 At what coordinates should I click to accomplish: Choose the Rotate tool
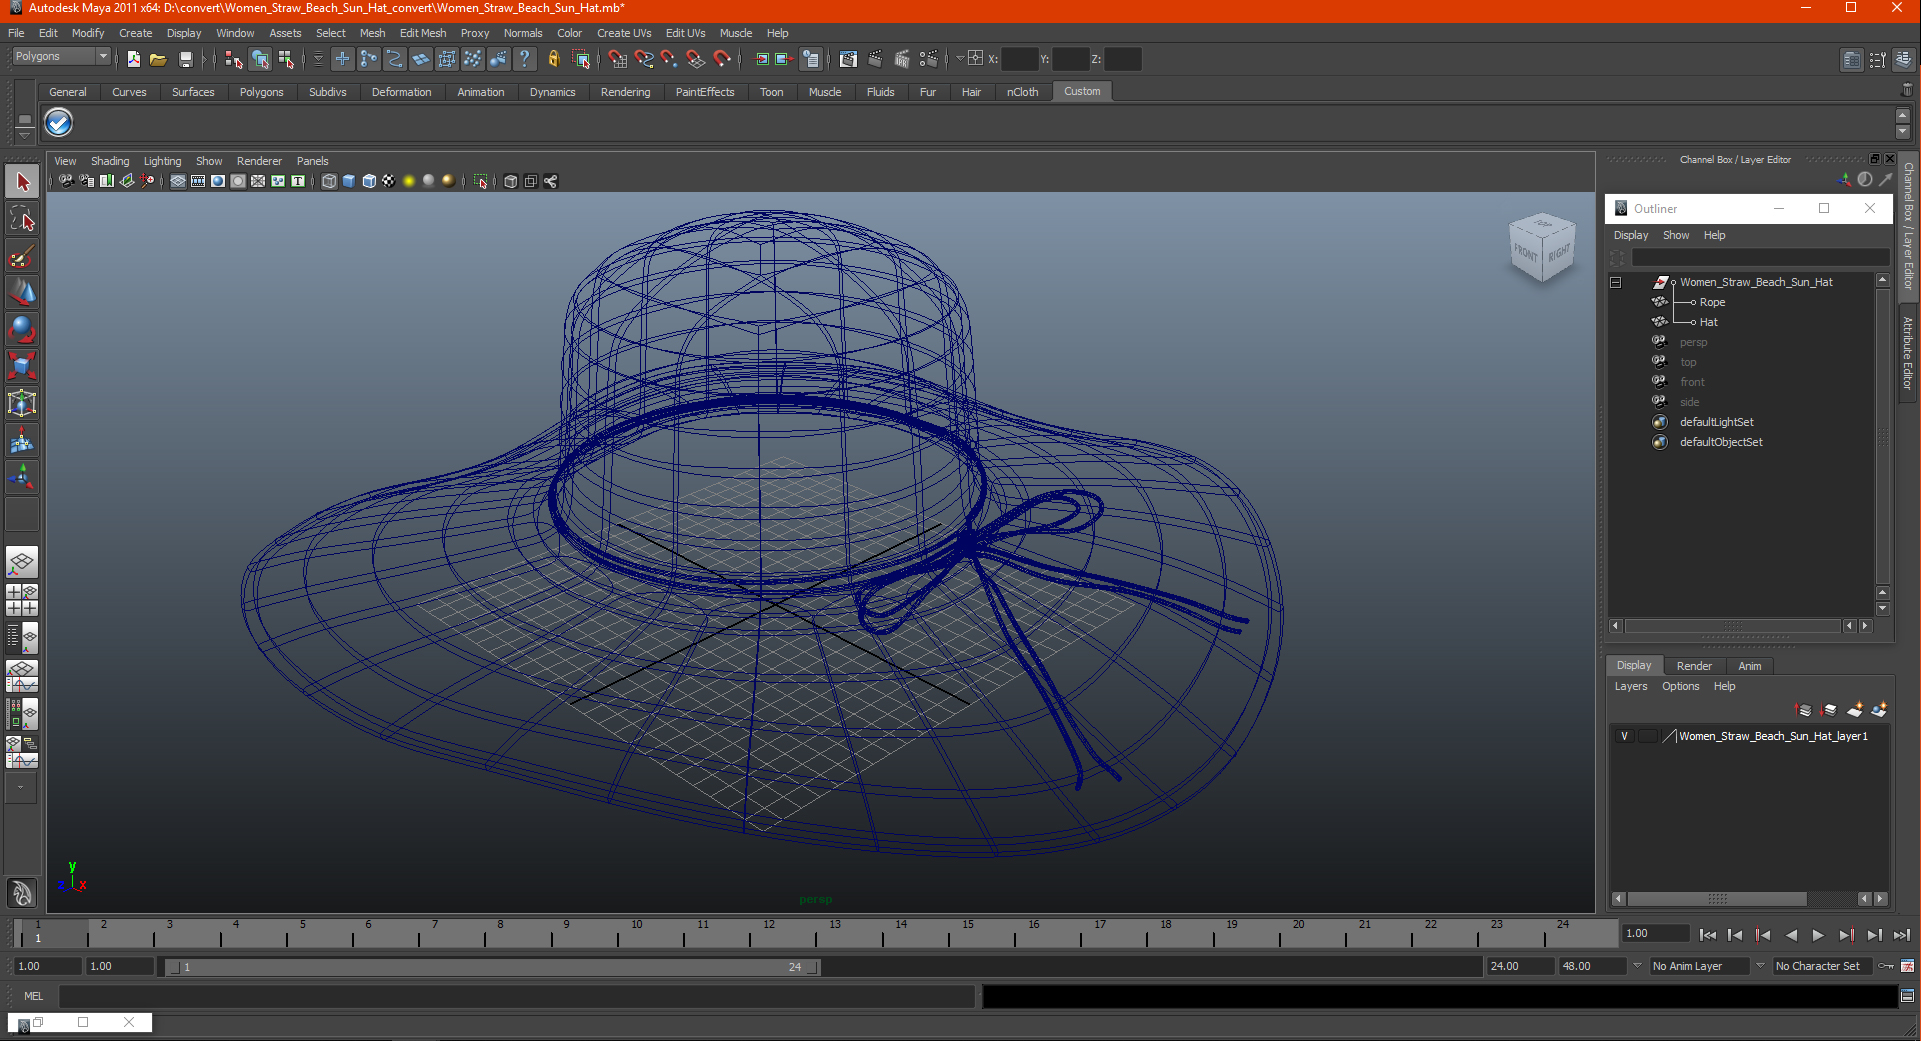coord(22,329)
